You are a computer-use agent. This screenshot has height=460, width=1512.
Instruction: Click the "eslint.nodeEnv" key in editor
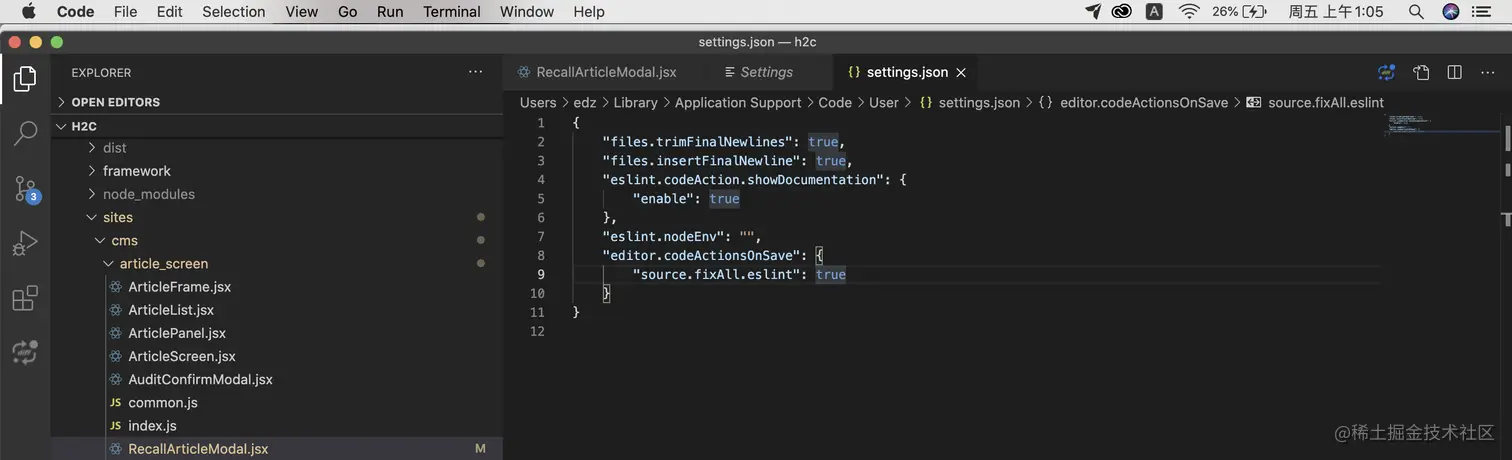[x=666, y=236]
